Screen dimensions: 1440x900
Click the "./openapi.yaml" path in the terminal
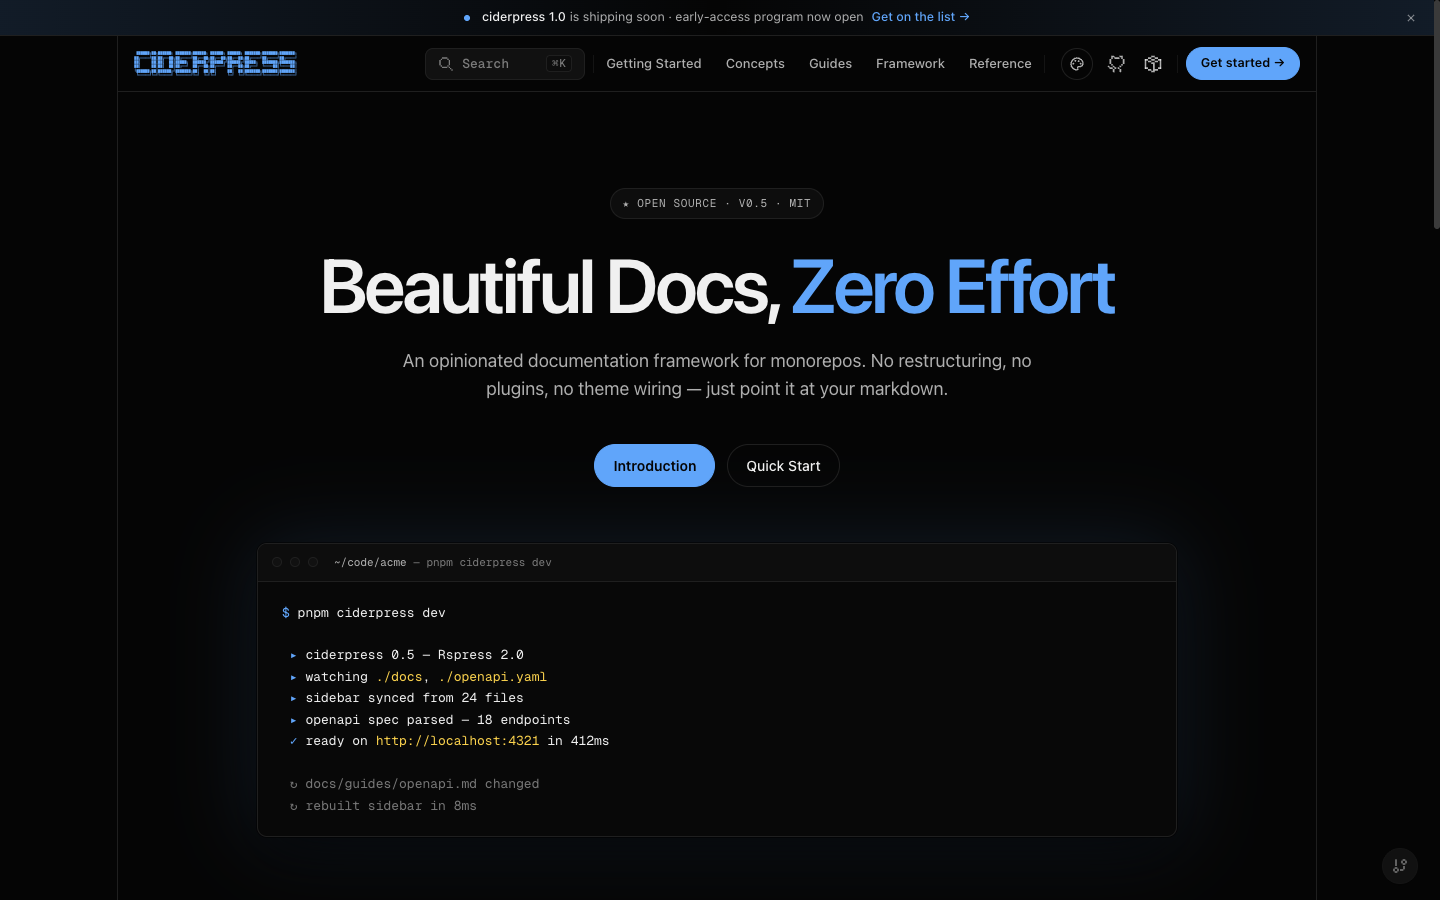(493, 677)
